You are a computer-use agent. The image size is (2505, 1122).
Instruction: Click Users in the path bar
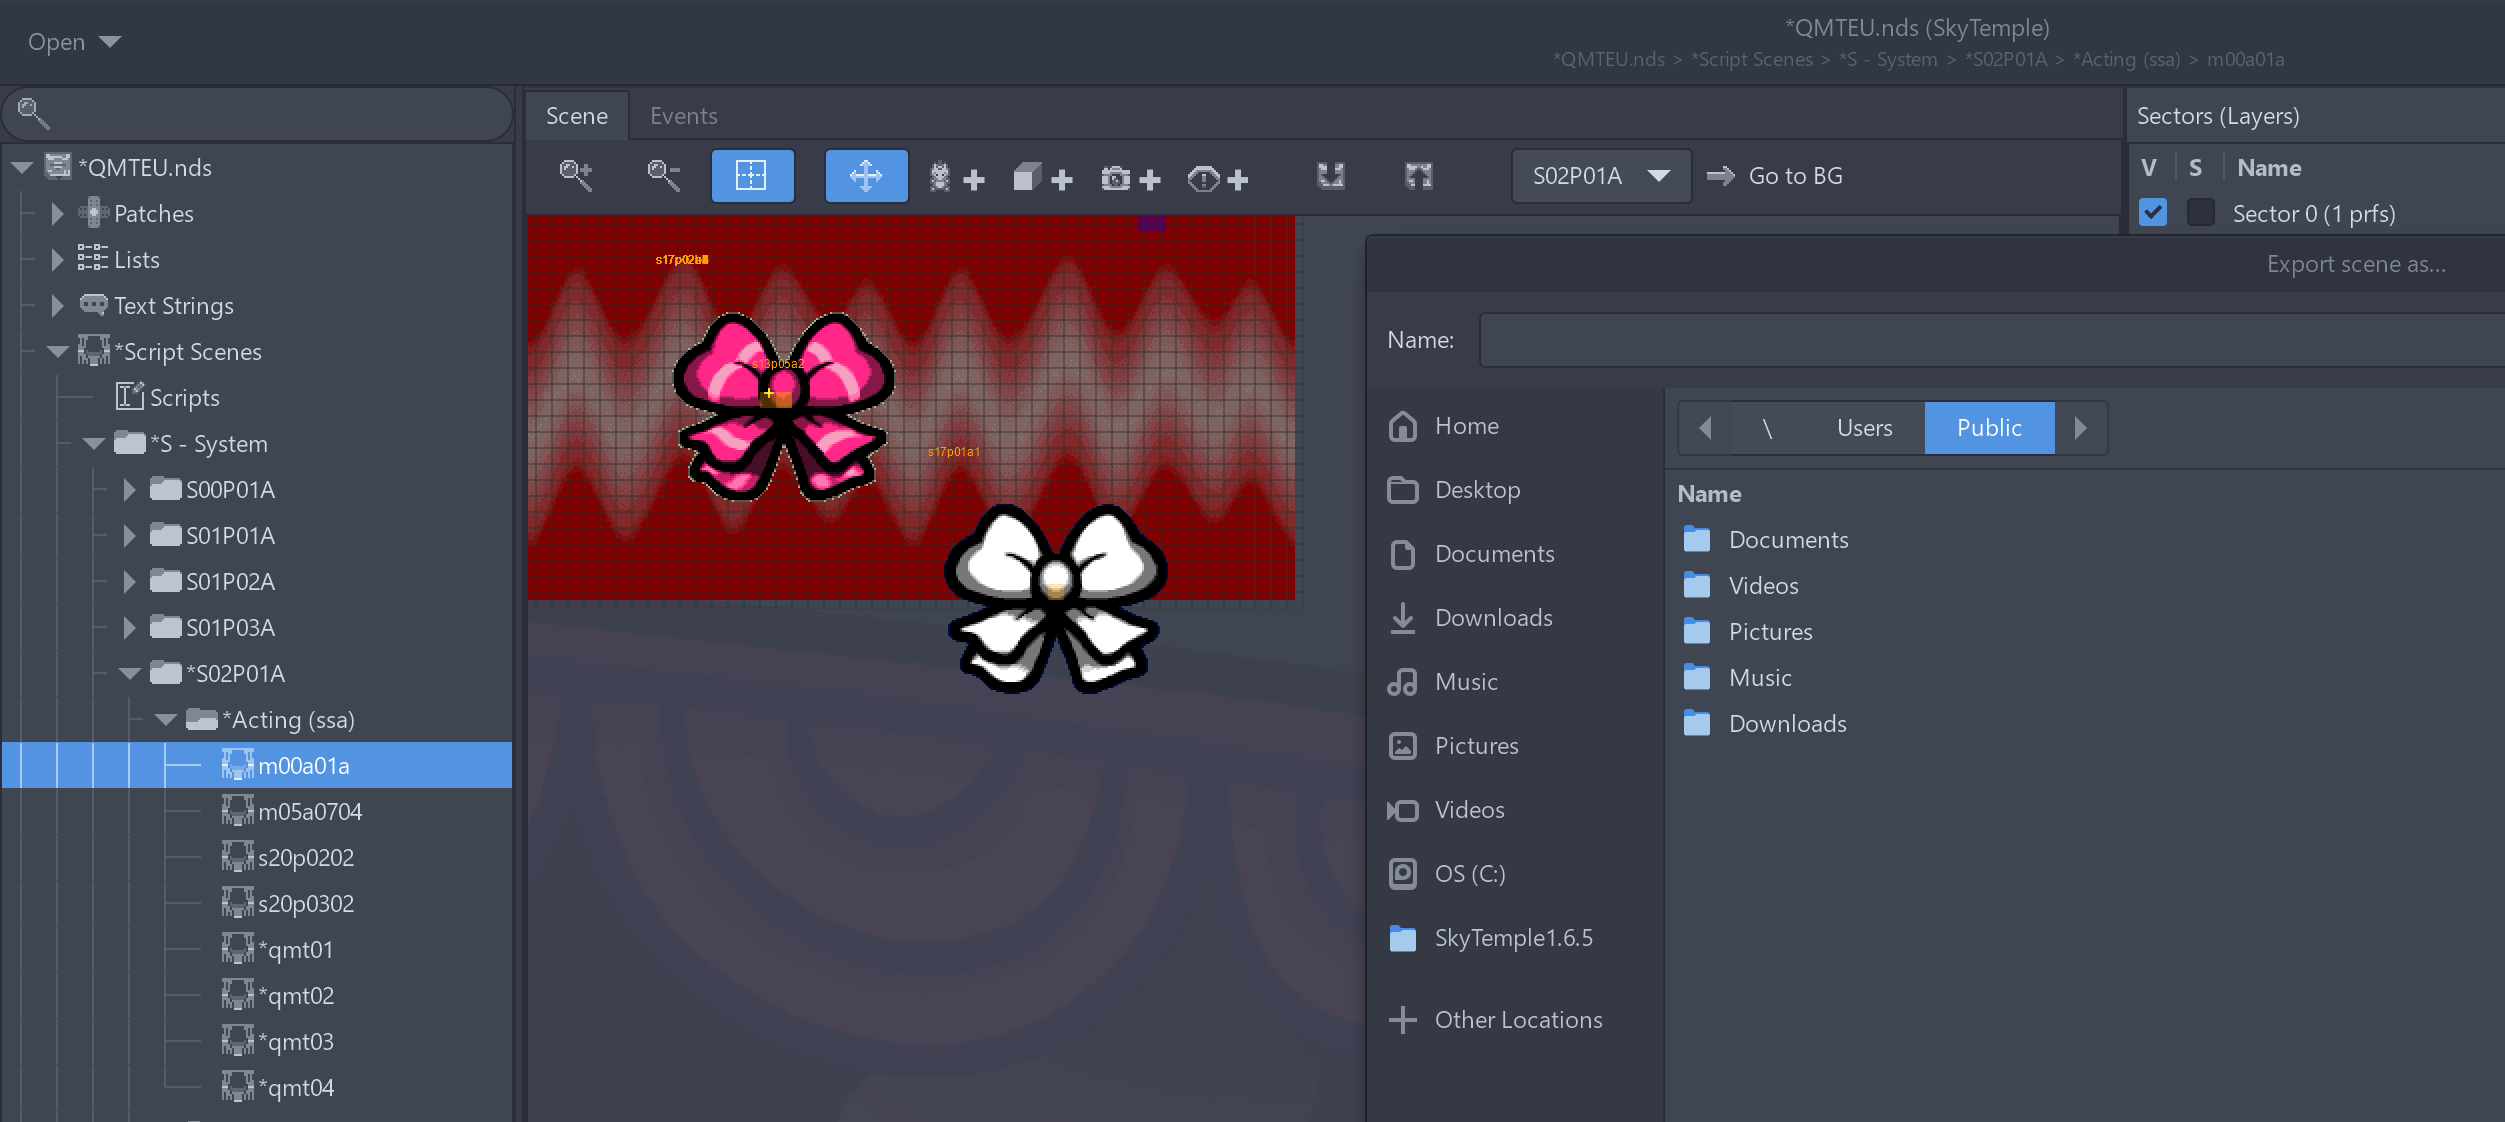(1863, 428)
